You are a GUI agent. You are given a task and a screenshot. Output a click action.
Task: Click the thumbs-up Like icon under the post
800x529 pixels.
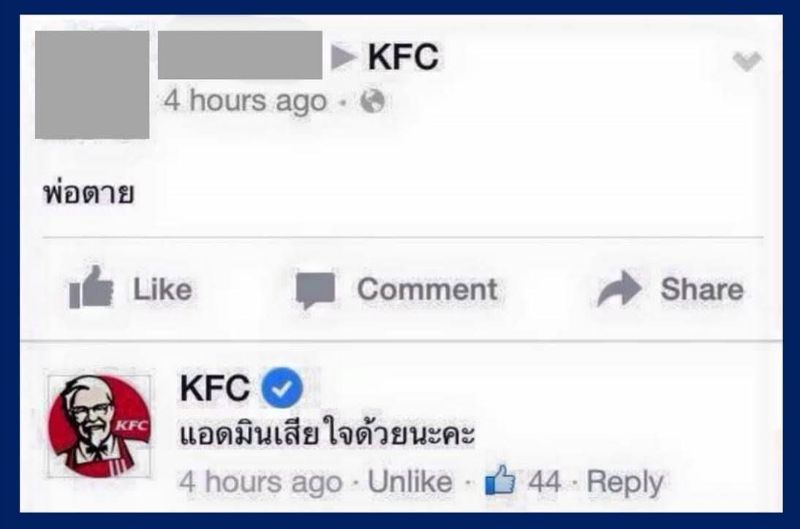(x=91, y=288)
